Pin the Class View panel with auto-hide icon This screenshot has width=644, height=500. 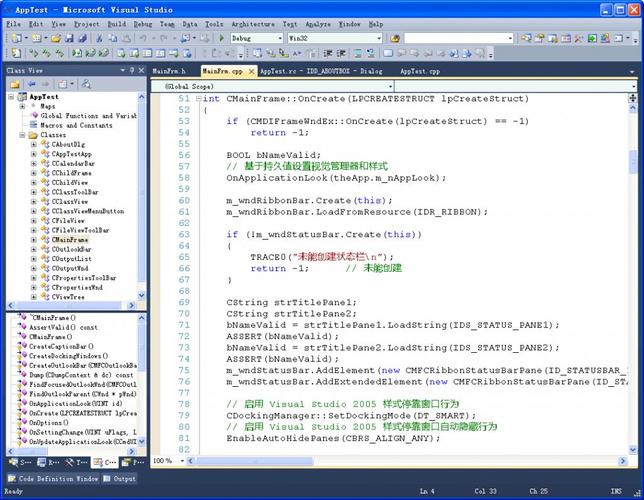[130, 71]
